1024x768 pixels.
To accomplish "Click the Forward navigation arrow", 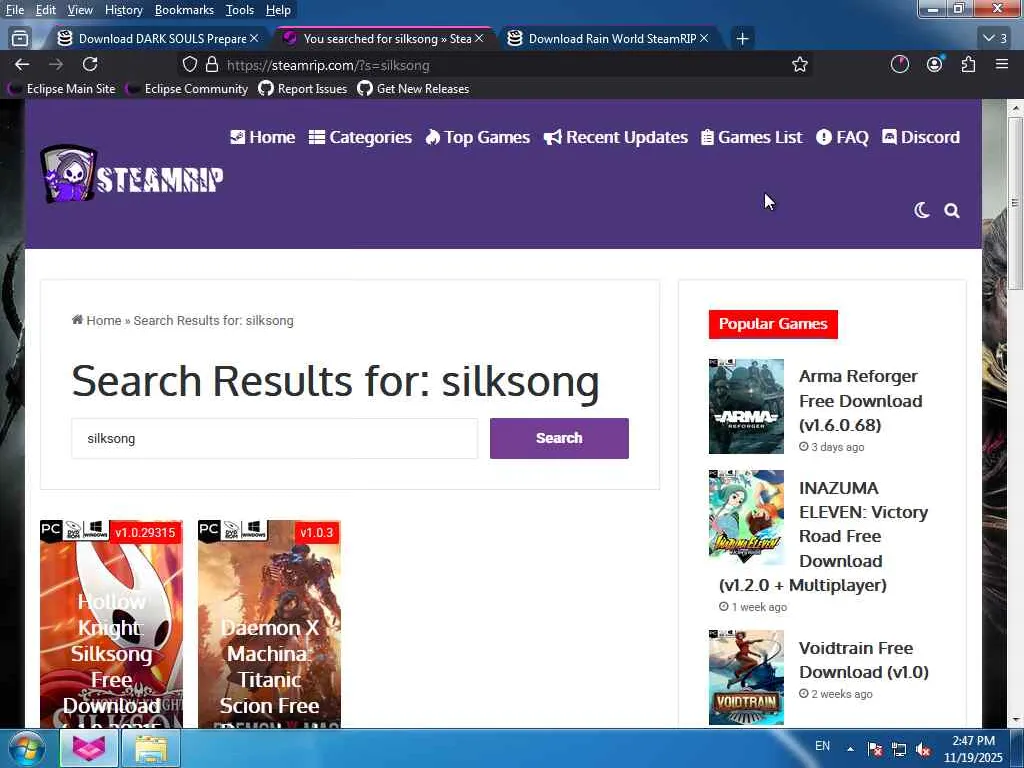I will (x=56, y=65).
